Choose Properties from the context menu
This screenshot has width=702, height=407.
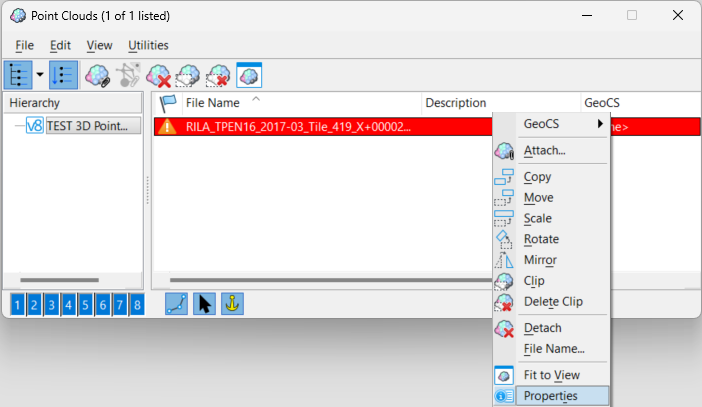click(x=551, y=396)
